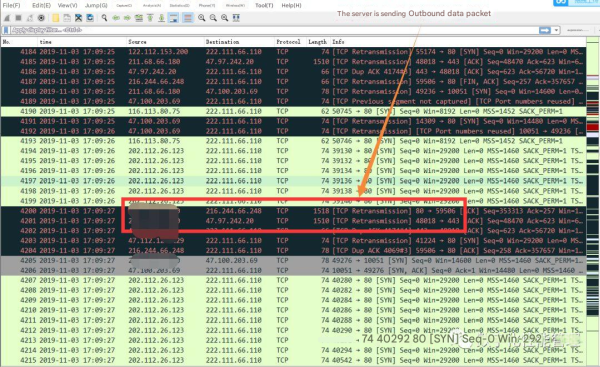Open the View(V) menu
This screenshot has width=600, height=367.
[67, 5]
